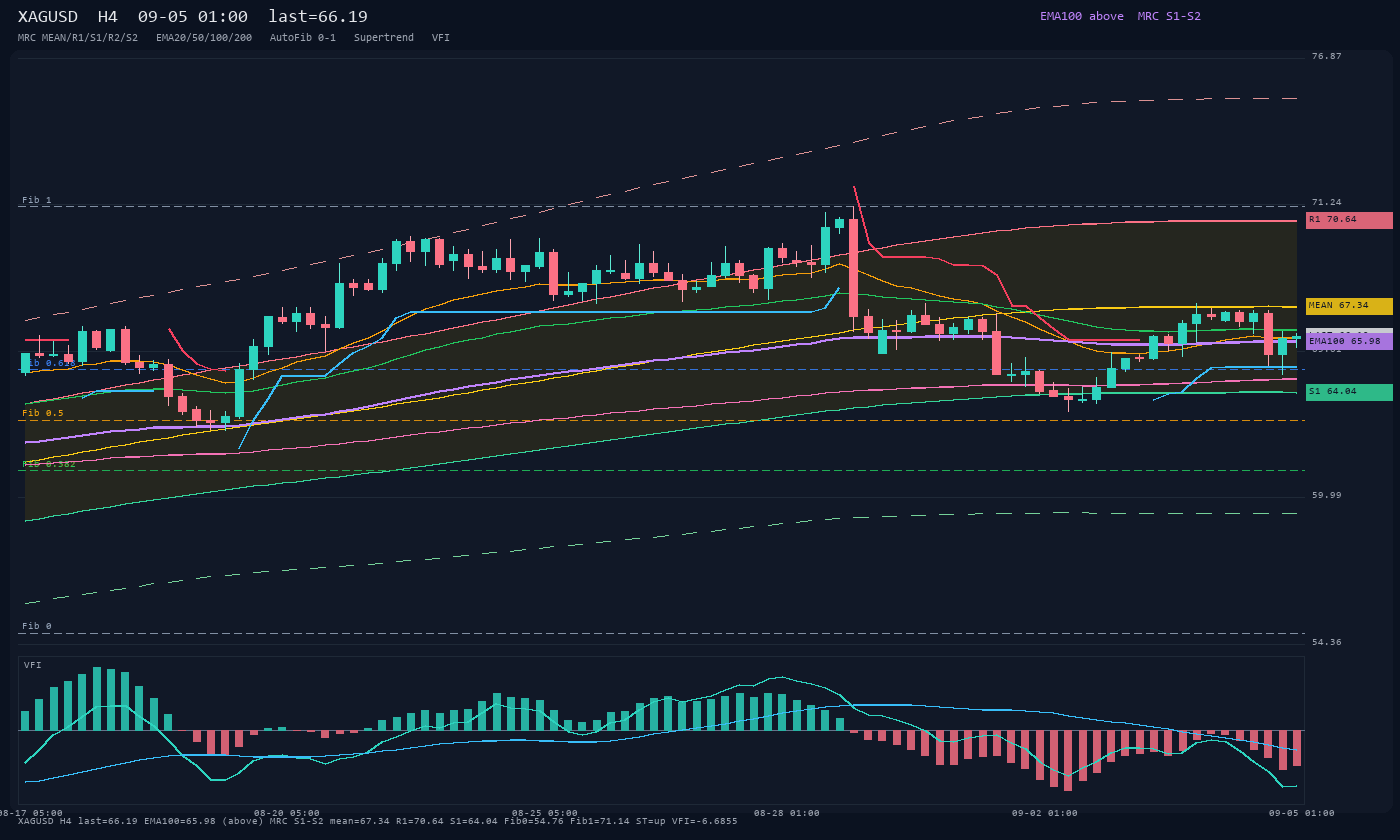Click the purple 'EMA100 65.98' price tag
Screen dimensions: 1400x840
click(1349, 341)
